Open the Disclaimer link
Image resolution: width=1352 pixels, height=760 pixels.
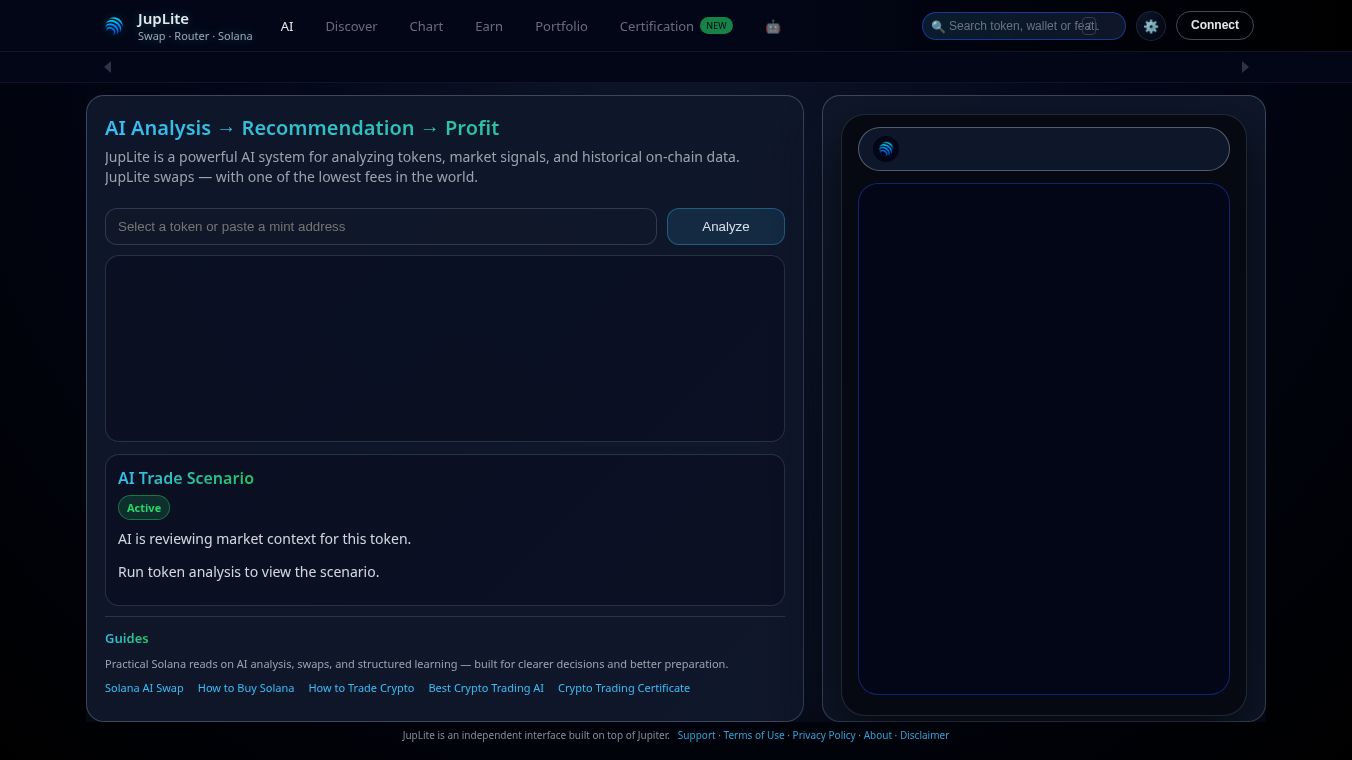tap(924, 735)
